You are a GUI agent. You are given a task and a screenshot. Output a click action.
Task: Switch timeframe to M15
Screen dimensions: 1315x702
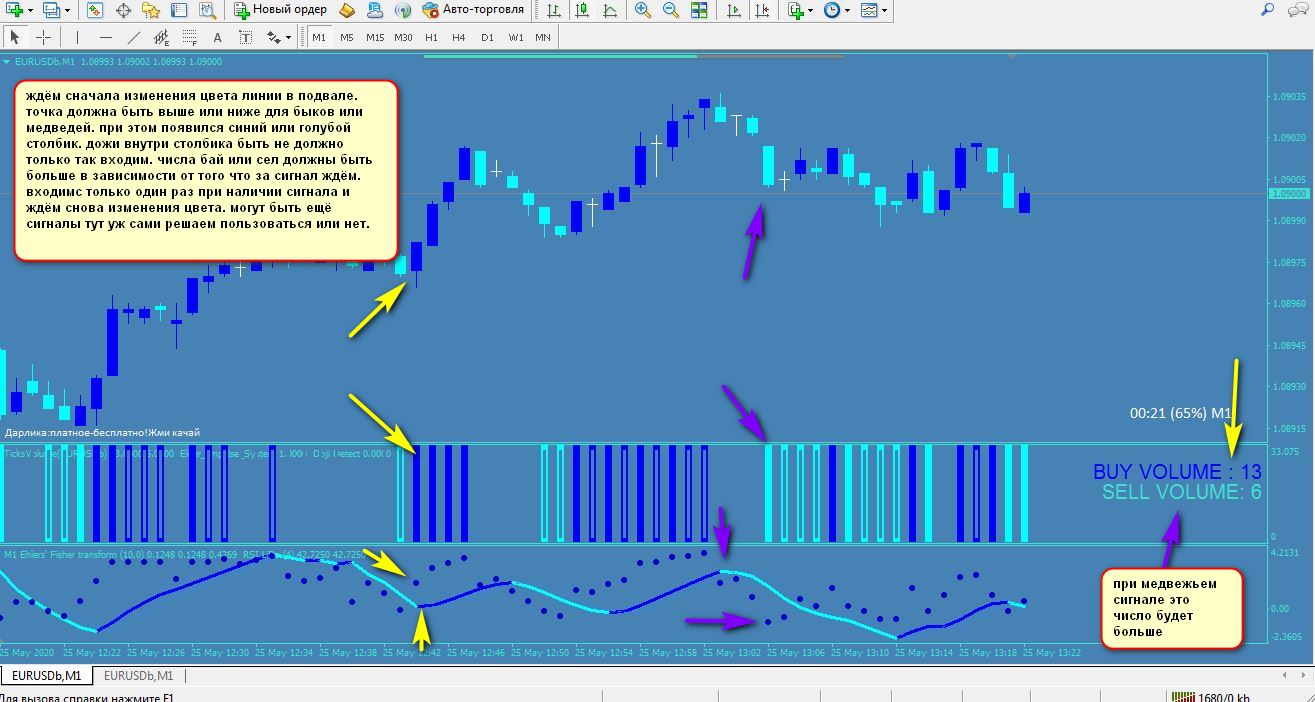click(374, 37)
